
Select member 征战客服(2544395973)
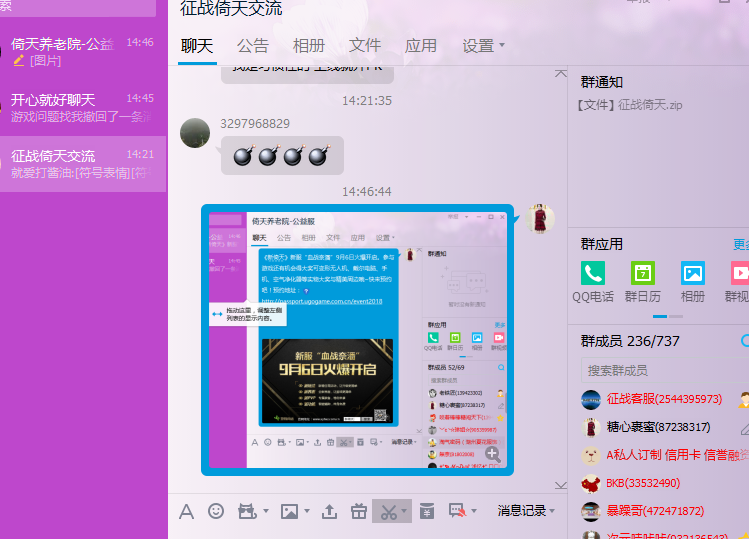pos(664,399)
